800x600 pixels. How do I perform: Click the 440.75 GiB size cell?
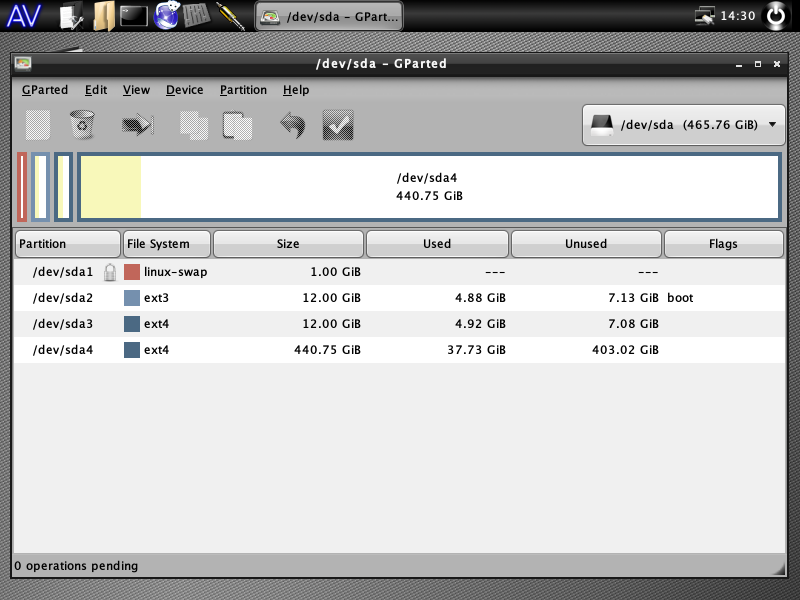(x=327, y=350)
